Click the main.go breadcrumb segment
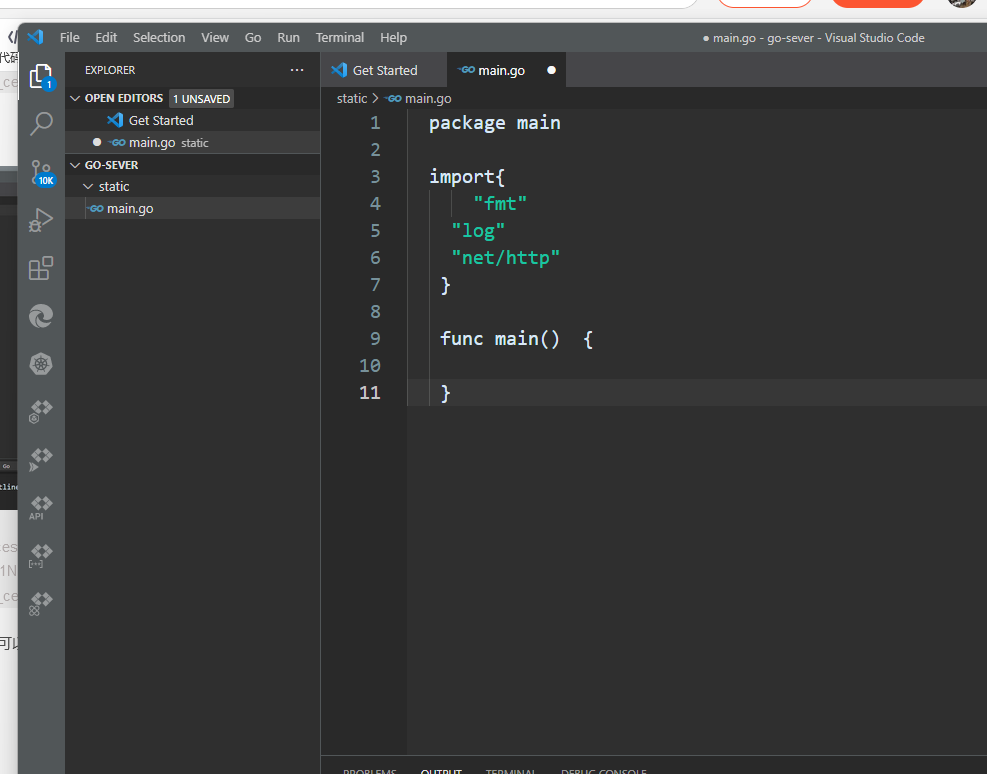This screenshot has width=987, height=774. click(428, 98)
